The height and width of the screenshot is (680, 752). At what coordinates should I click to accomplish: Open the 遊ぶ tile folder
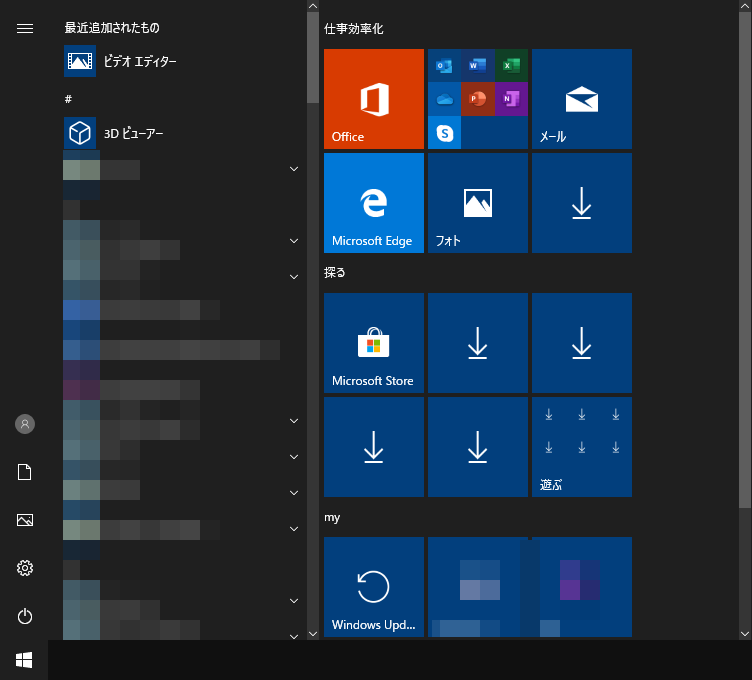(581, 446)
